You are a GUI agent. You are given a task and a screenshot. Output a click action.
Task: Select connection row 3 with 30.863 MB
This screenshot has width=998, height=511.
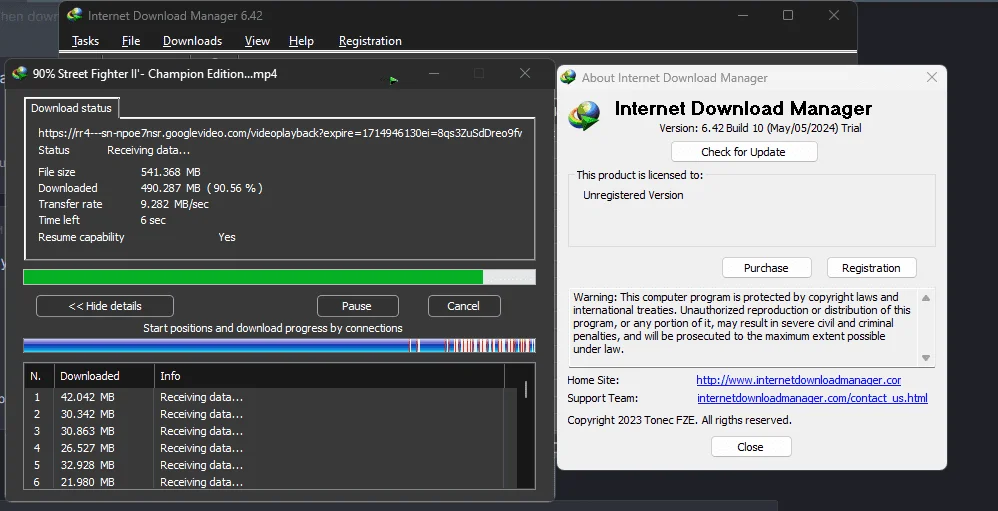click(271, 431)
